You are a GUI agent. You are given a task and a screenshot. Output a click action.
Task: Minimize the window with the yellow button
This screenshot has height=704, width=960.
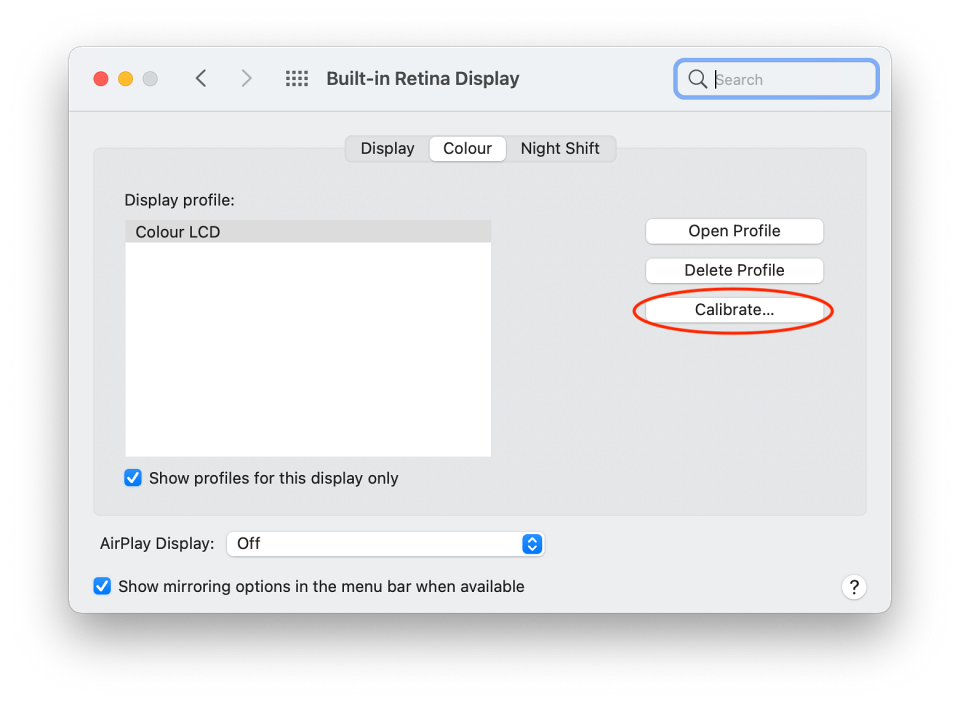click(x=126, y=78)
